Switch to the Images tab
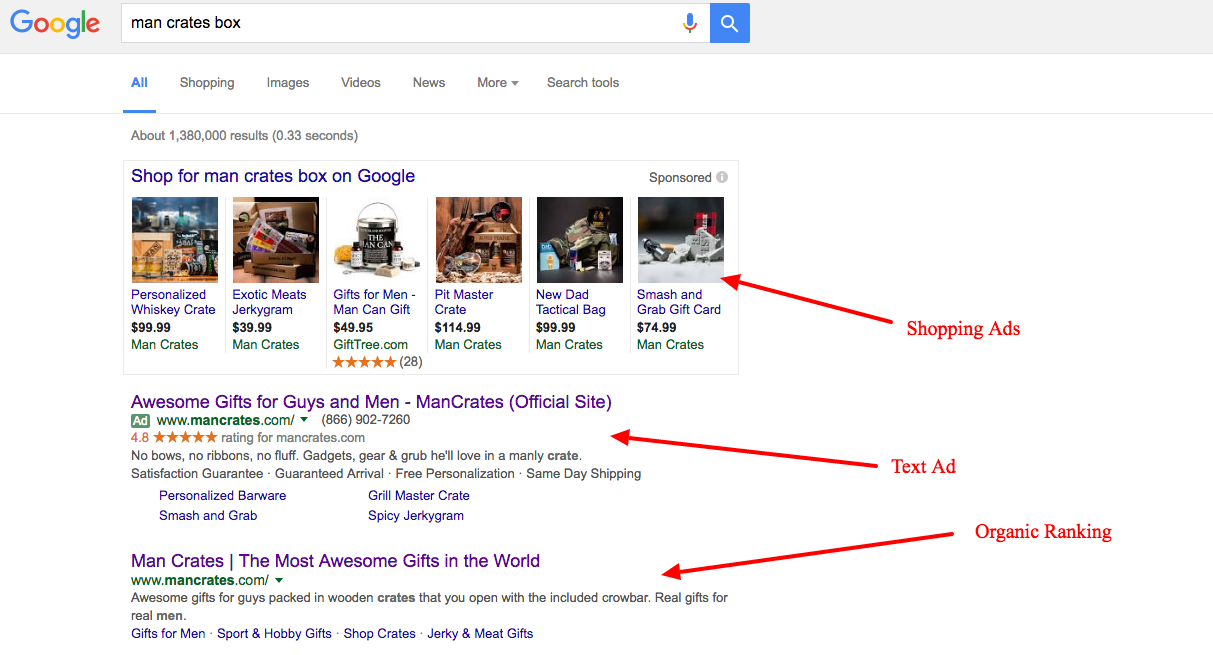This screenshot has height=655, width=1213. pyautogui.click(x=288, y=83)
